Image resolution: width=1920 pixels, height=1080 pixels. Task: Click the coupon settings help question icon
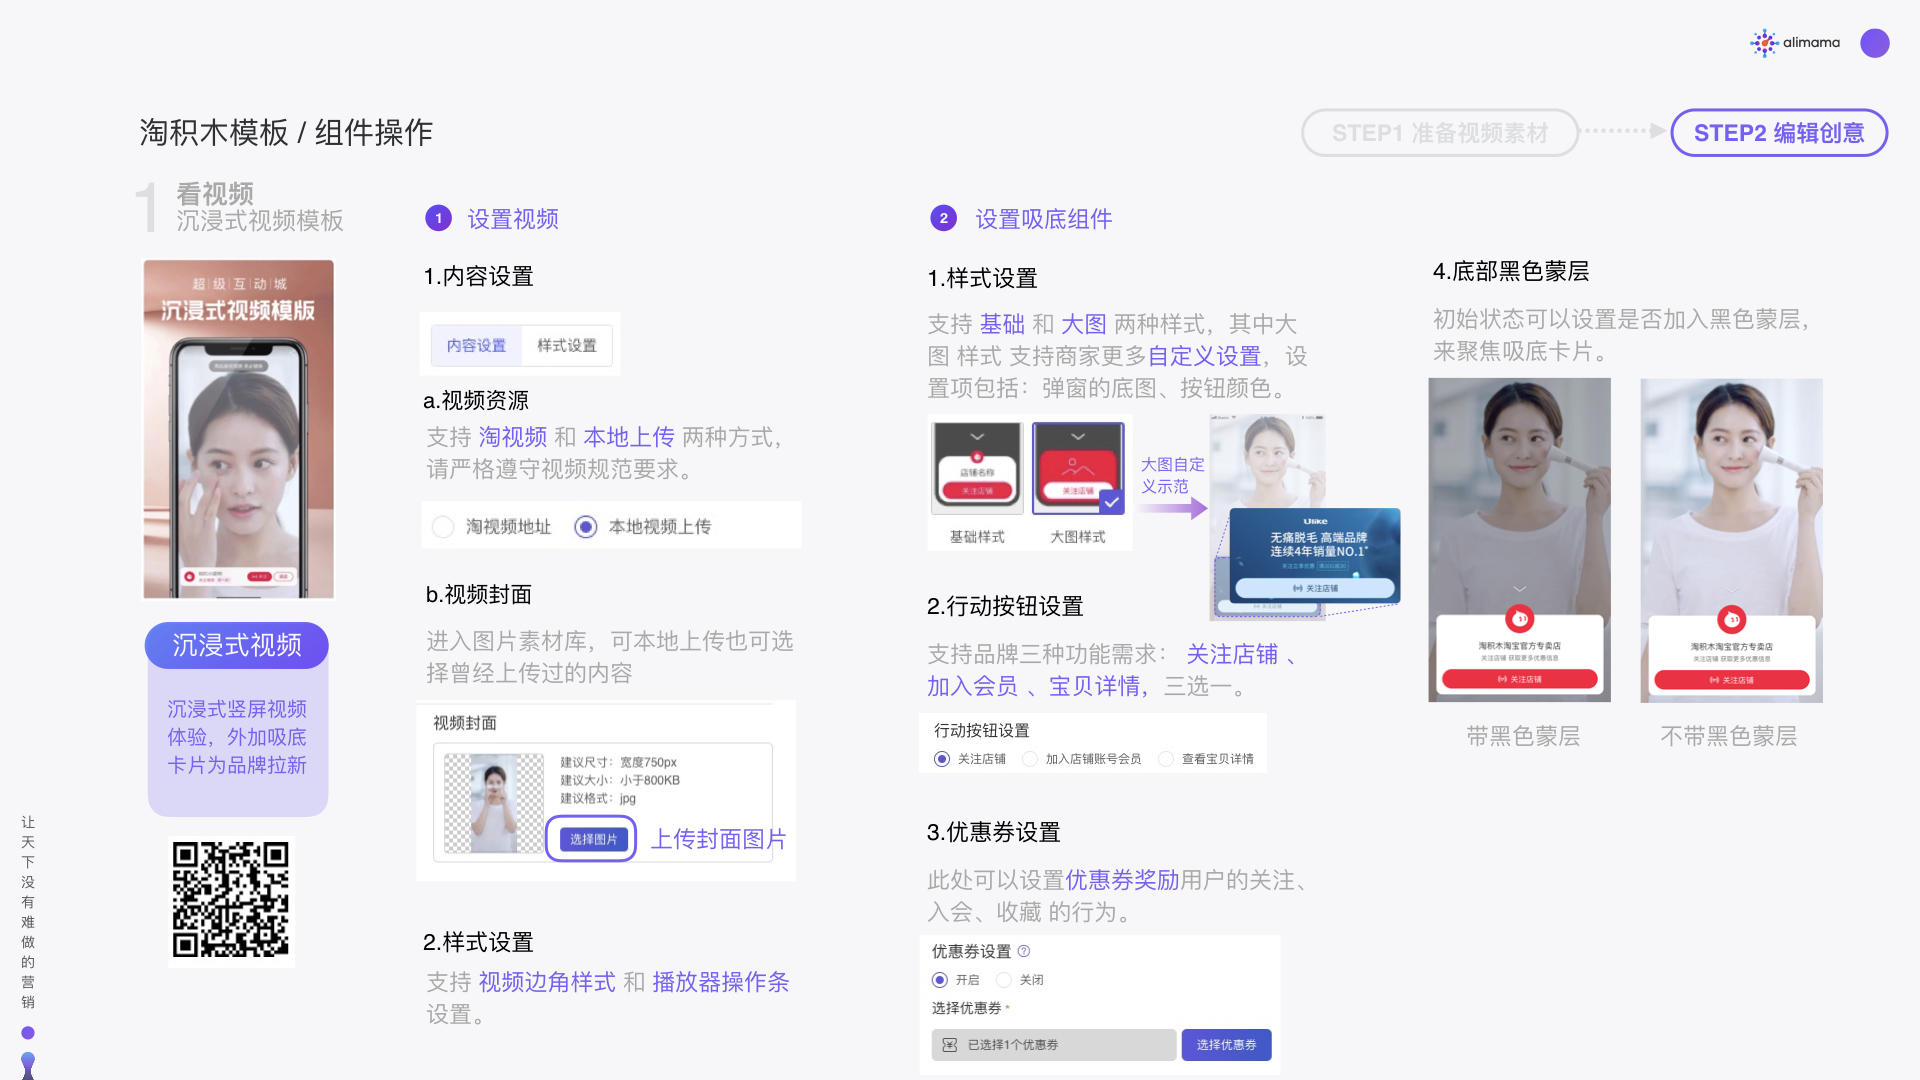click(1024, 951)
